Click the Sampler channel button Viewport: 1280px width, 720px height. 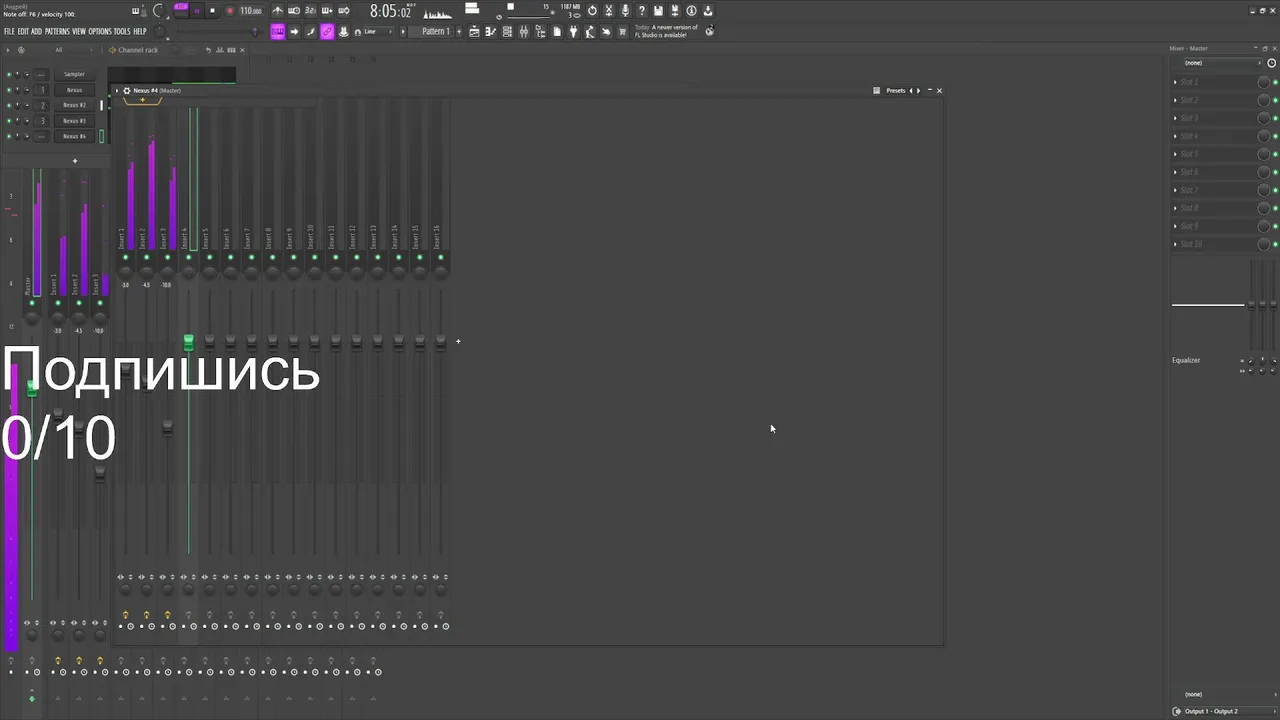pyautogui.click(x=74, y=74)
